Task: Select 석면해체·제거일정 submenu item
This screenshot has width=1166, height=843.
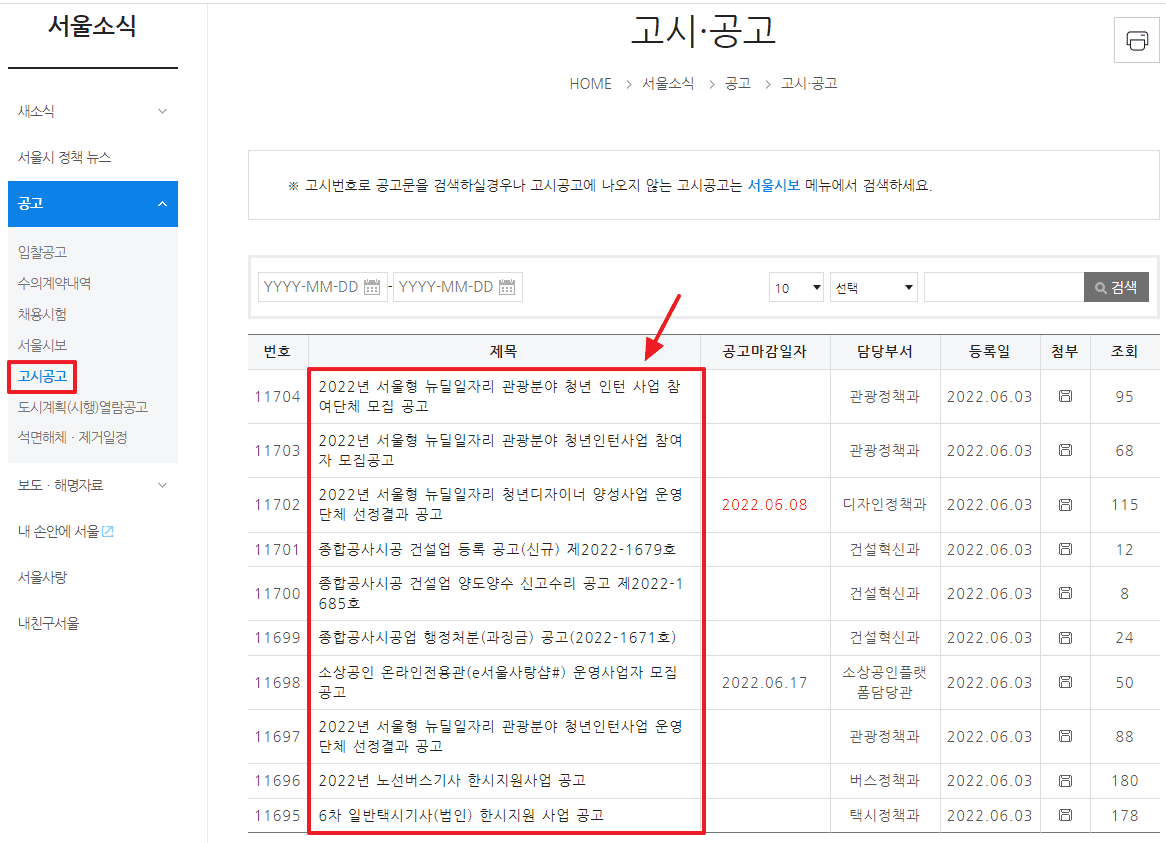Action: pyautogui.click(x=72, y=437)
